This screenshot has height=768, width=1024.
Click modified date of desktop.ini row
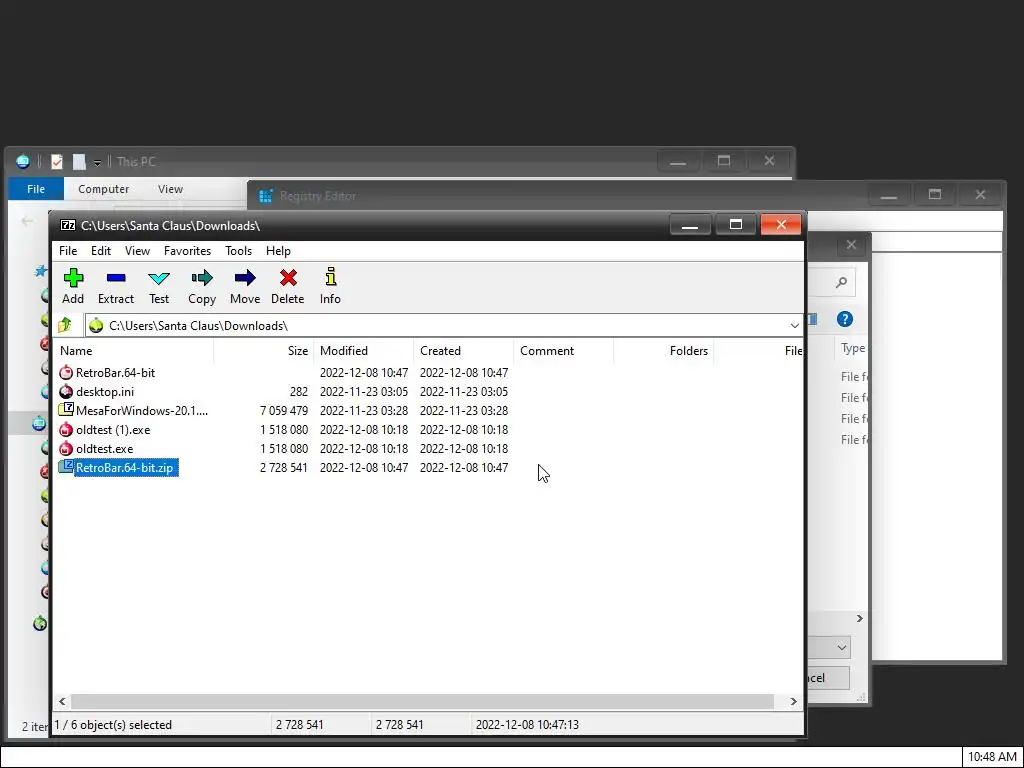click(x=364, y=392)
